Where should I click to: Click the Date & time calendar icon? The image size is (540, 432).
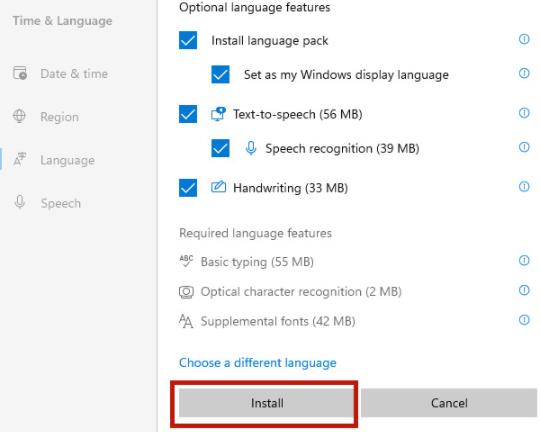click(x=20, y=73)
